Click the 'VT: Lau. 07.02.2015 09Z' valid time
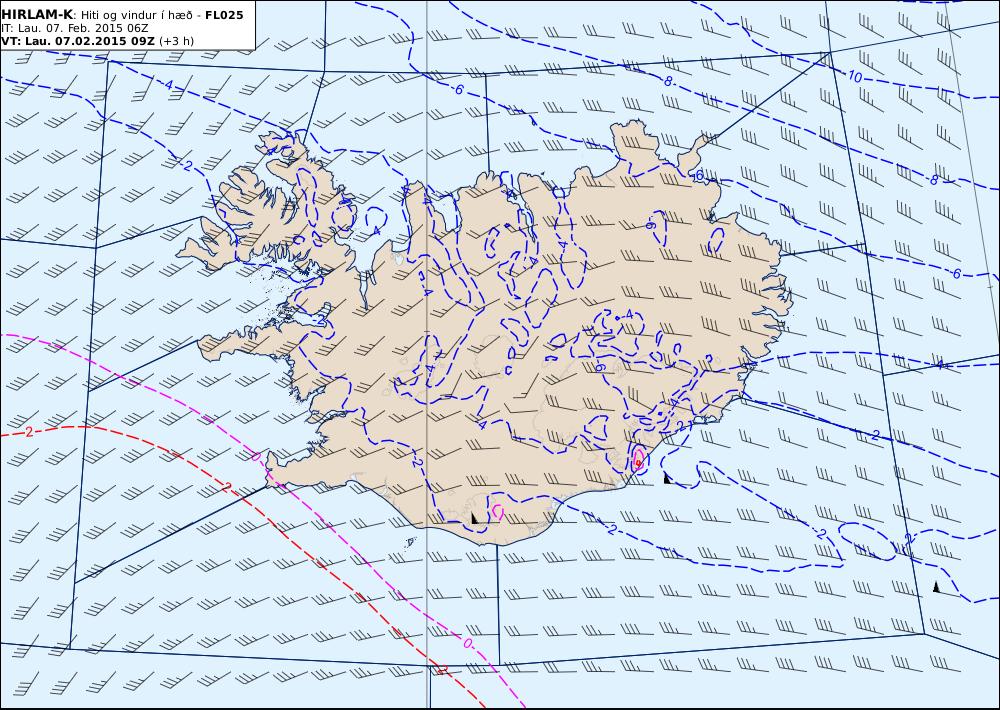1000x710 pixels. pyautogui.click(x=78, y=41)
